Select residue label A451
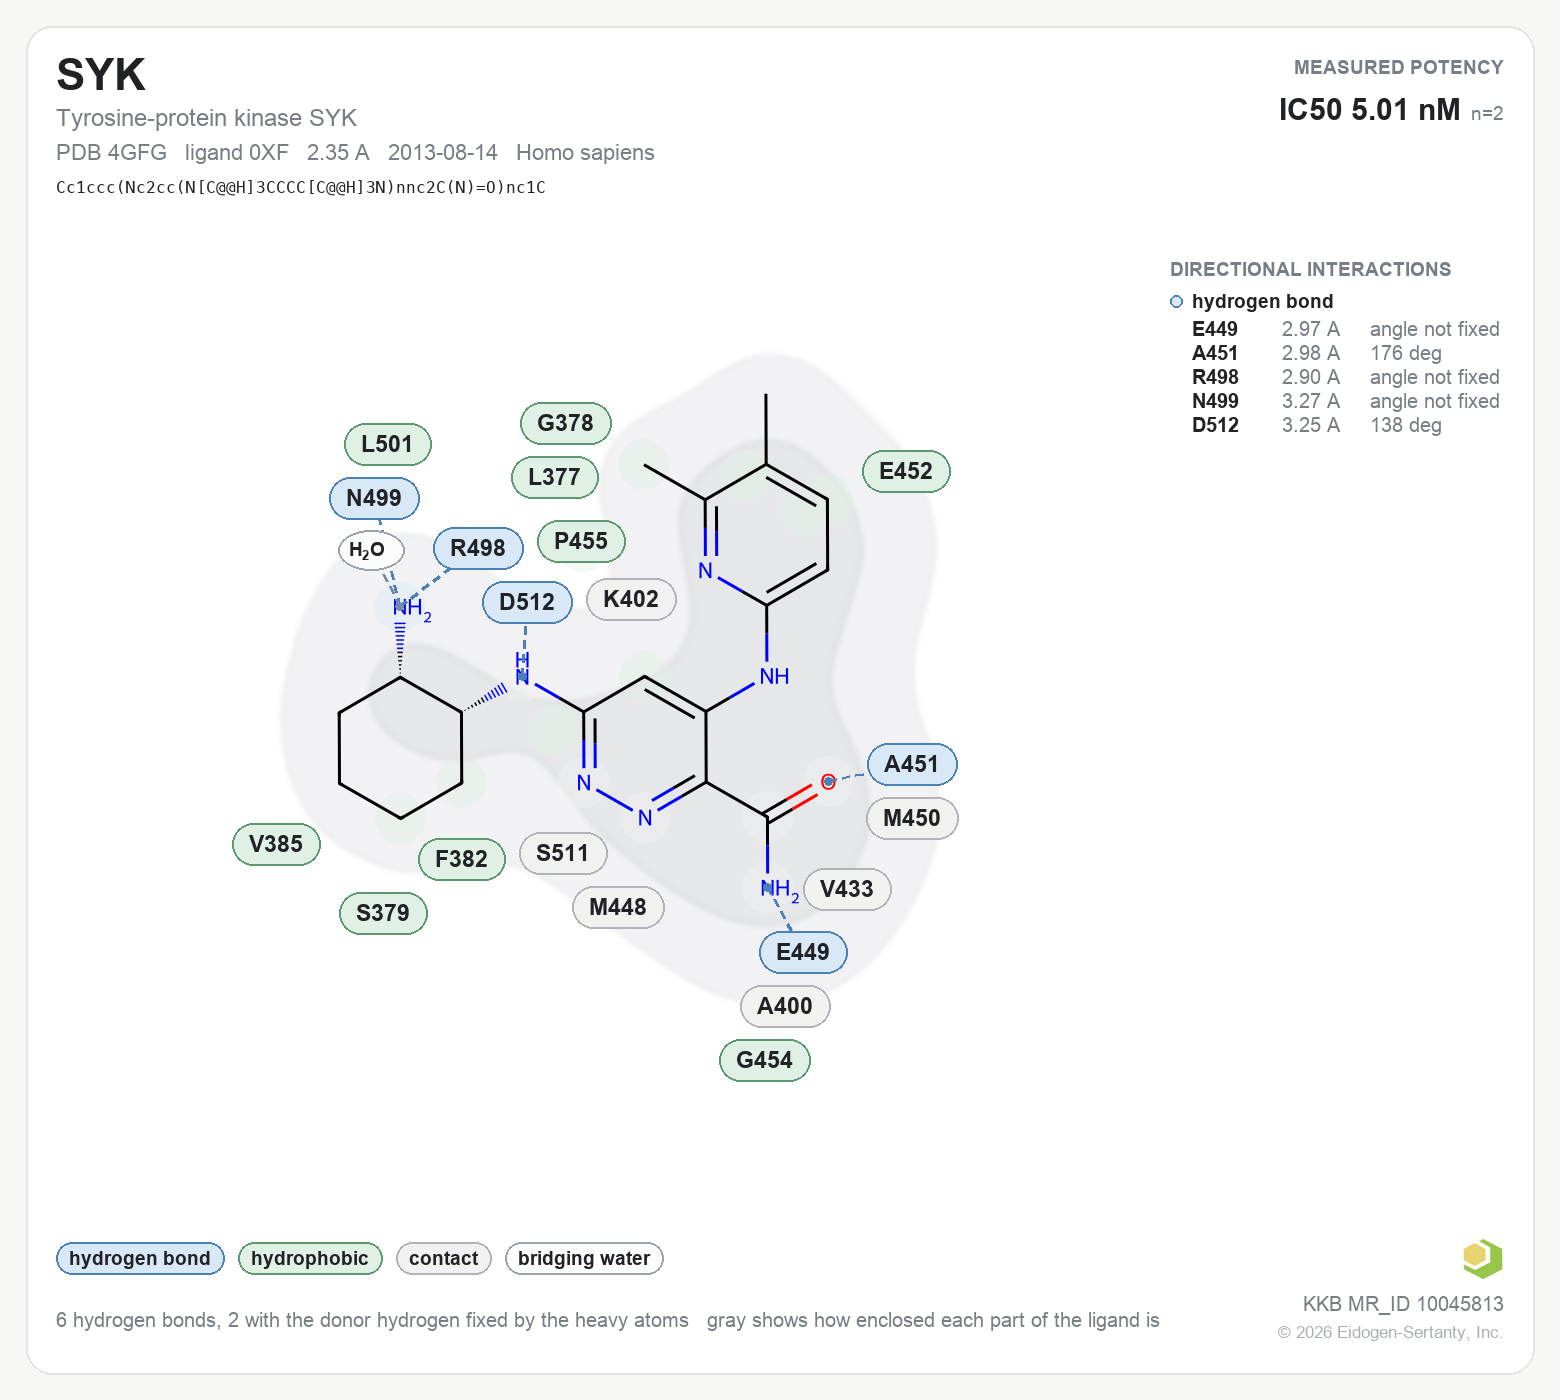This screenshot has width=1560, height=1400. 912,764
